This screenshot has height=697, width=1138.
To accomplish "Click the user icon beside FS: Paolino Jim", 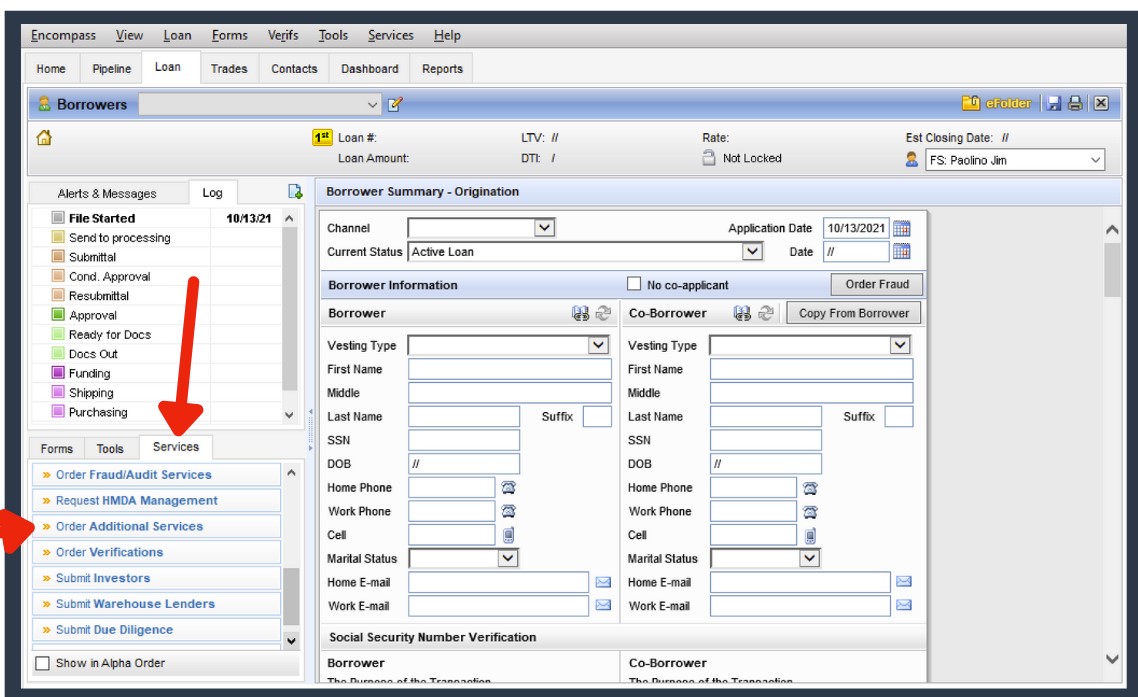I will pos(912,159).
